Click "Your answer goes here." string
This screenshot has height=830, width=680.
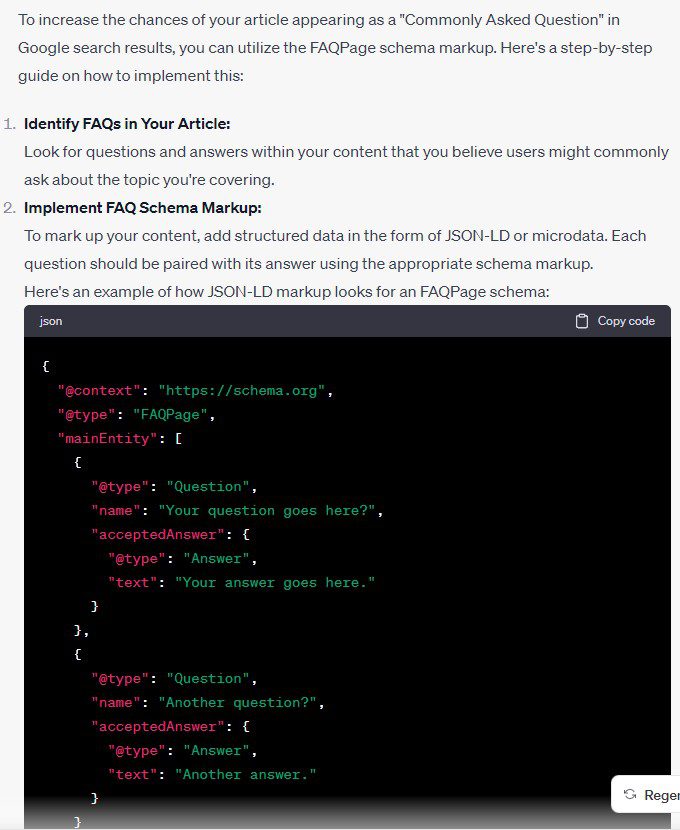coord(275,583)
